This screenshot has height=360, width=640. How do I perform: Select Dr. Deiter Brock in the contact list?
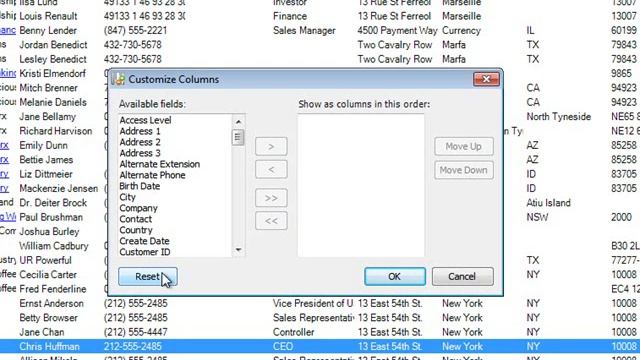[53, 203]
